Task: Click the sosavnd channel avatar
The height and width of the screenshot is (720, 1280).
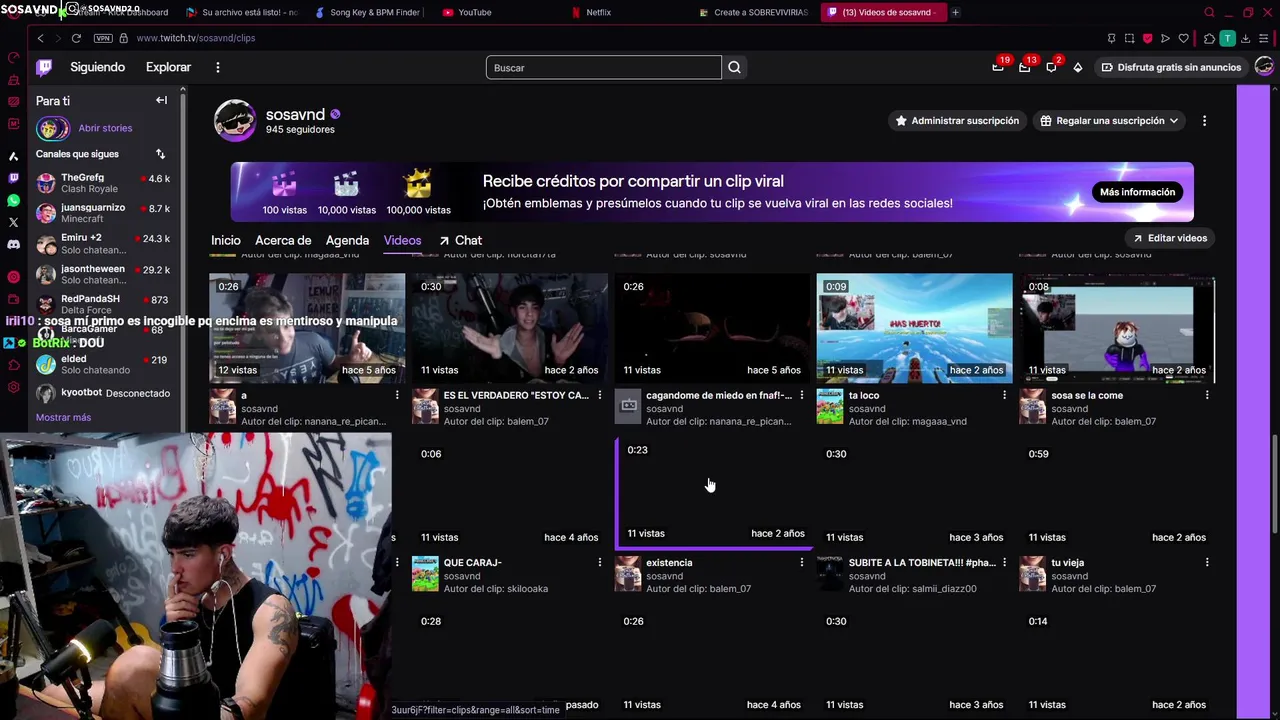Action: point(235,120)
